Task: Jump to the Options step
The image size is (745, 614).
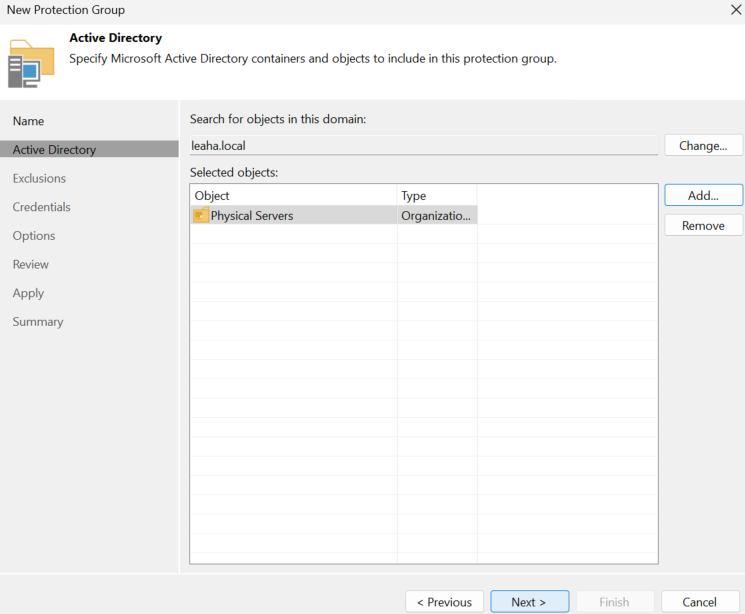Action: [34, 236]
